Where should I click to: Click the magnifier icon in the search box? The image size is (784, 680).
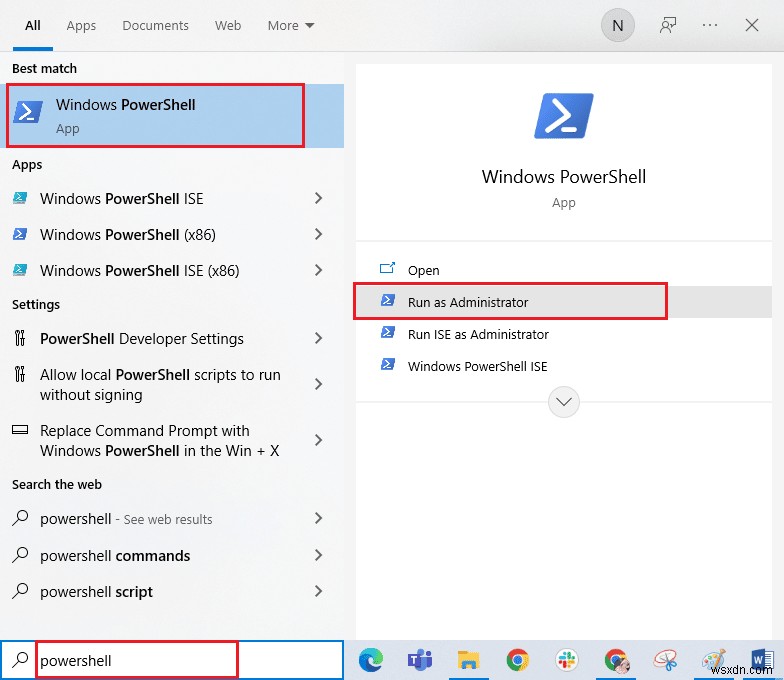(20, 660)
